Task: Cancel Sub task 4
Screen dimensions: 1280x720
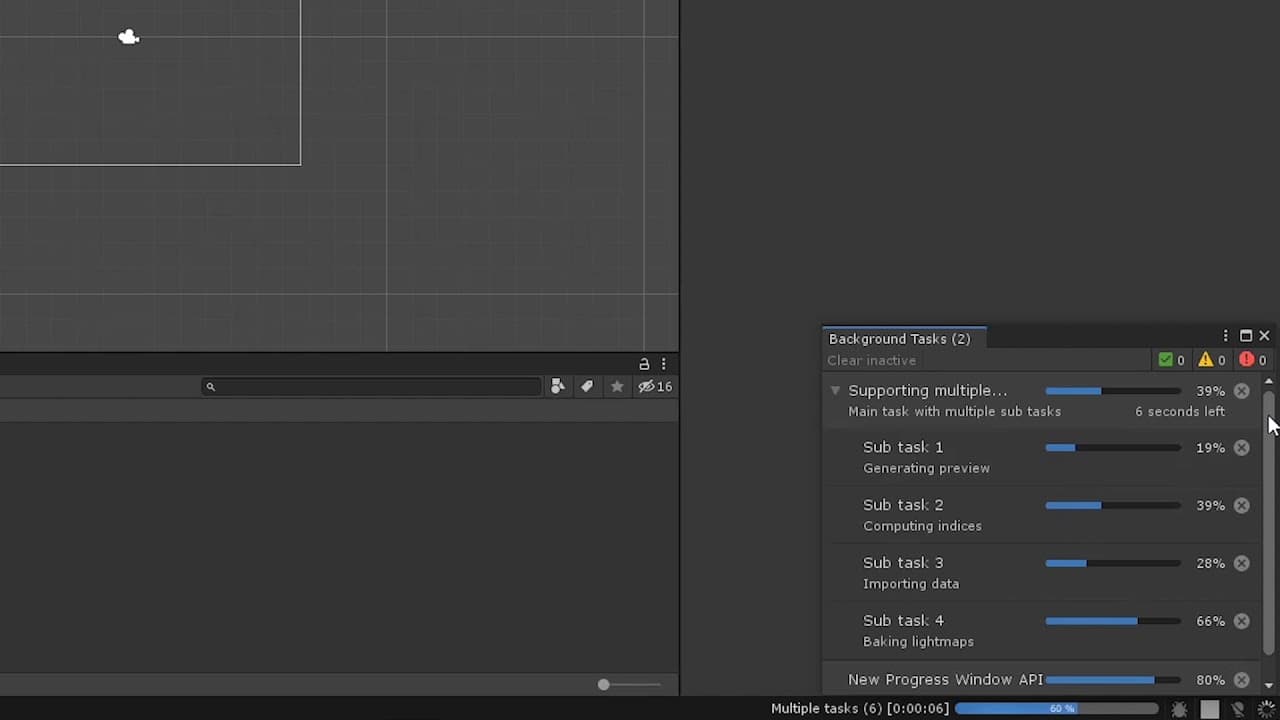Action: coord(1242,622)
